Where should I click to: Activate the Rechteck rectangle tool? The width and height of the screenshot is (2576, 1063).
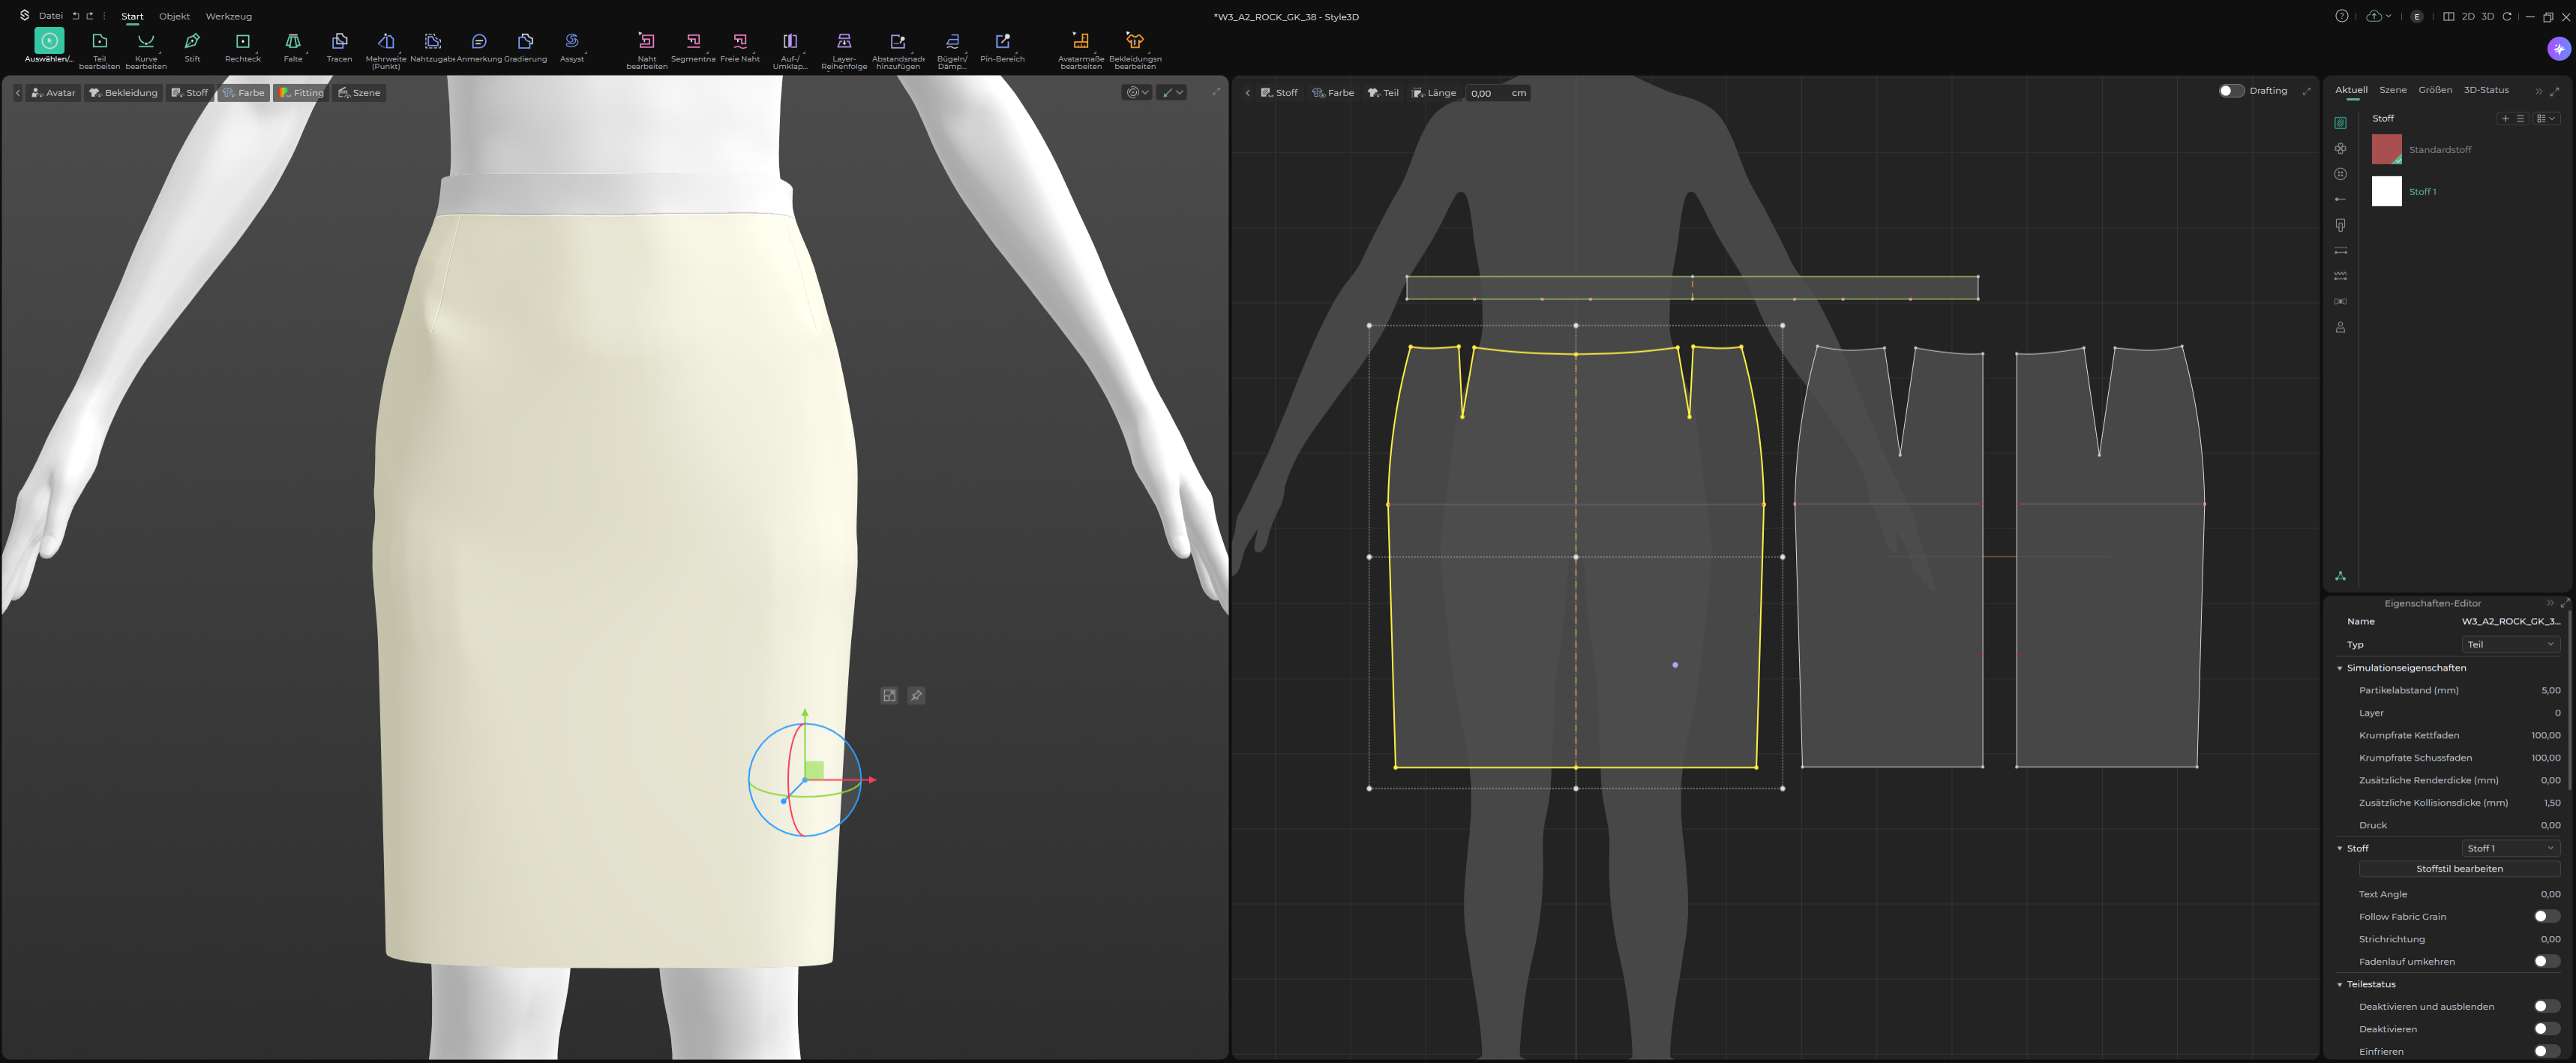coord(242,46)
